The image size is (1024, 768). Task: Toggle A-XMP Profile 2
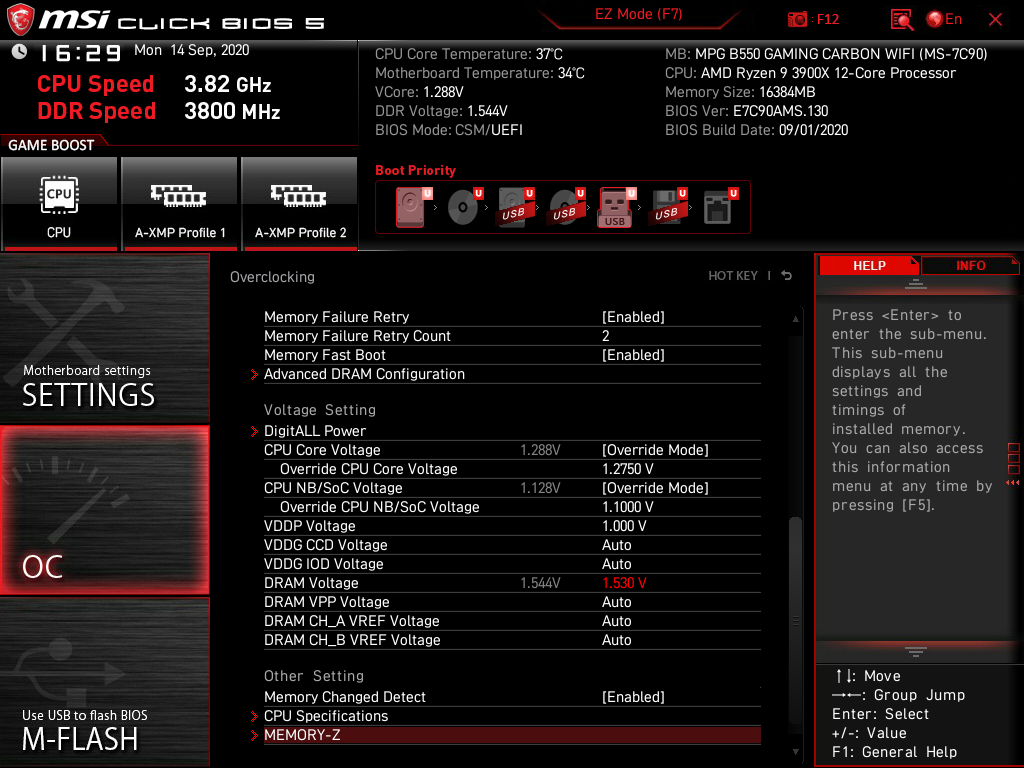click(300, 203)
